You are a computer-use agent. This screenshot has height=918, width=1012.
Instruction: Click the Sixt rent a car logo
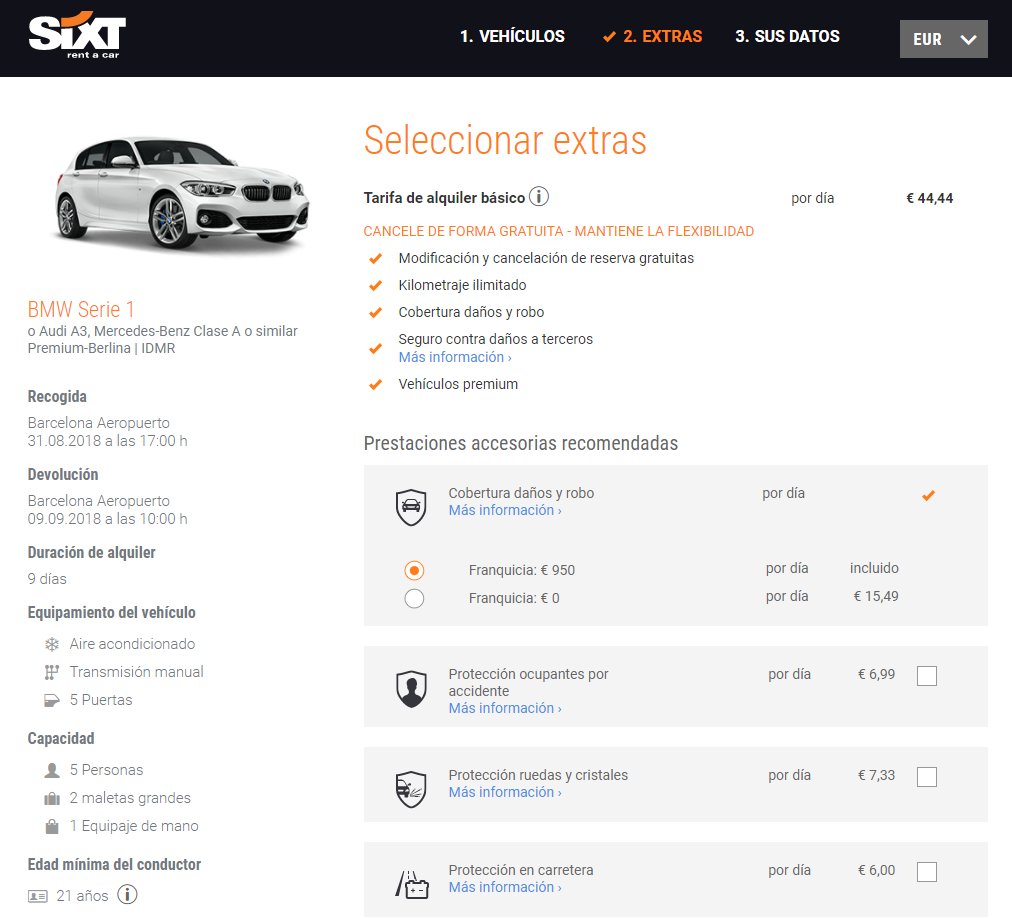77,35
